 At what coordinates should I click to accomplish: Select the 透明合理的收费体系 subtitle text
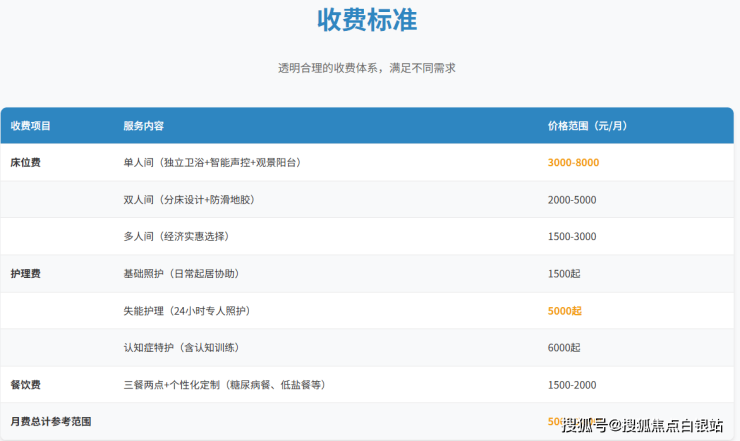coord(367,68)
